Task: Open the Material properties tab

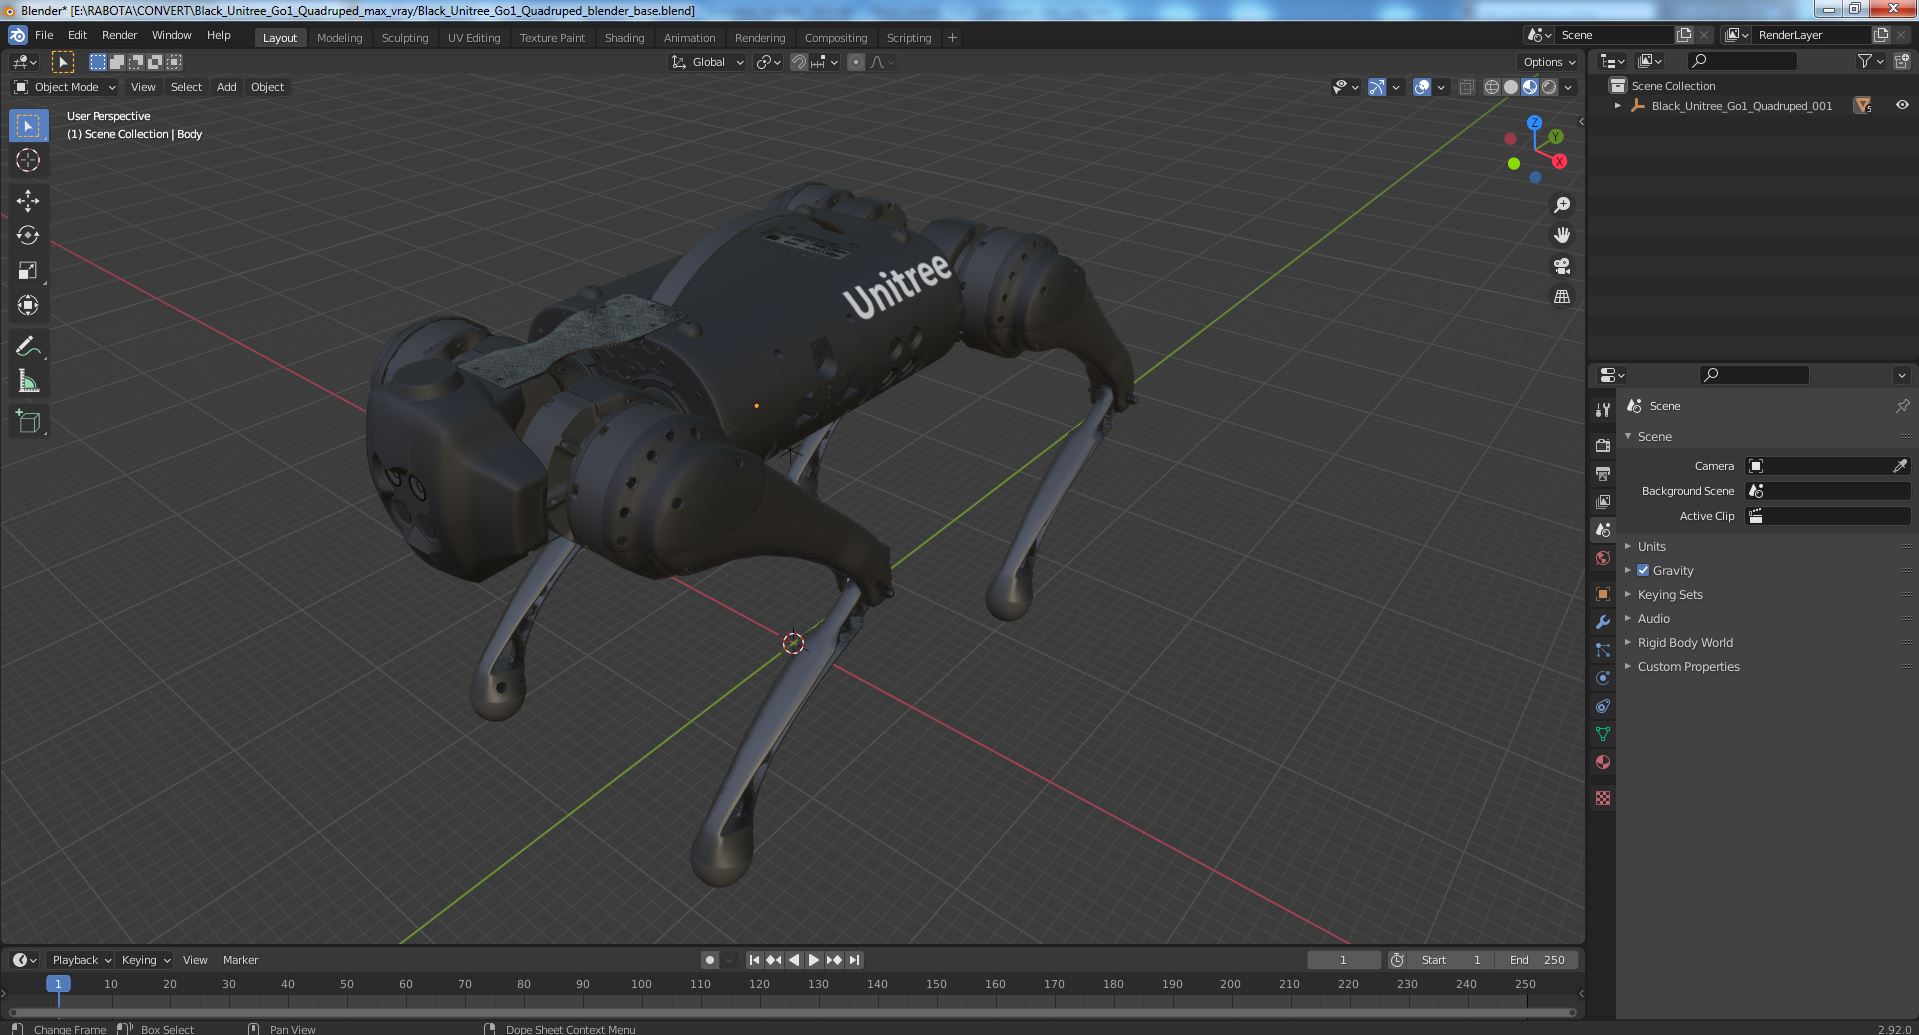Action: click(x=1603, y=762)
